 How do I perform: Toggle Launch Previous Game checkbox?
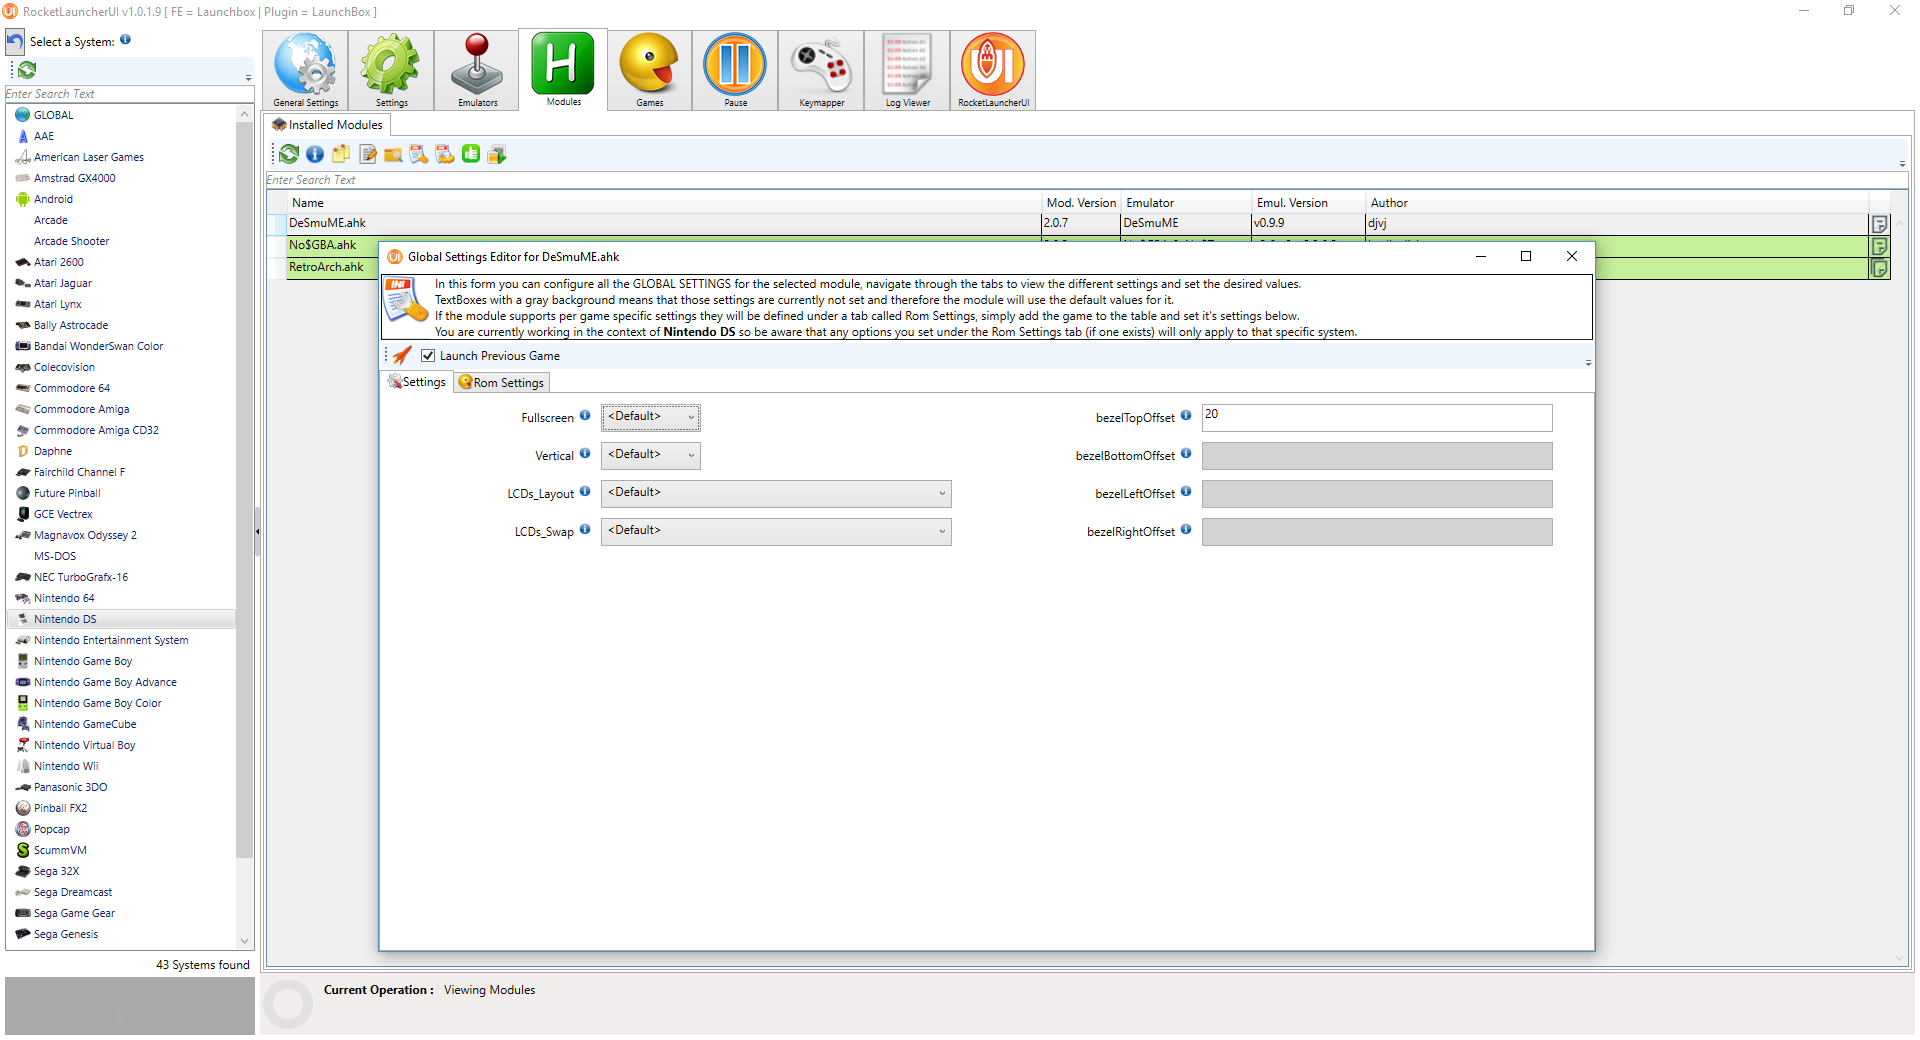pyautogui.click(x=428, y=356)
